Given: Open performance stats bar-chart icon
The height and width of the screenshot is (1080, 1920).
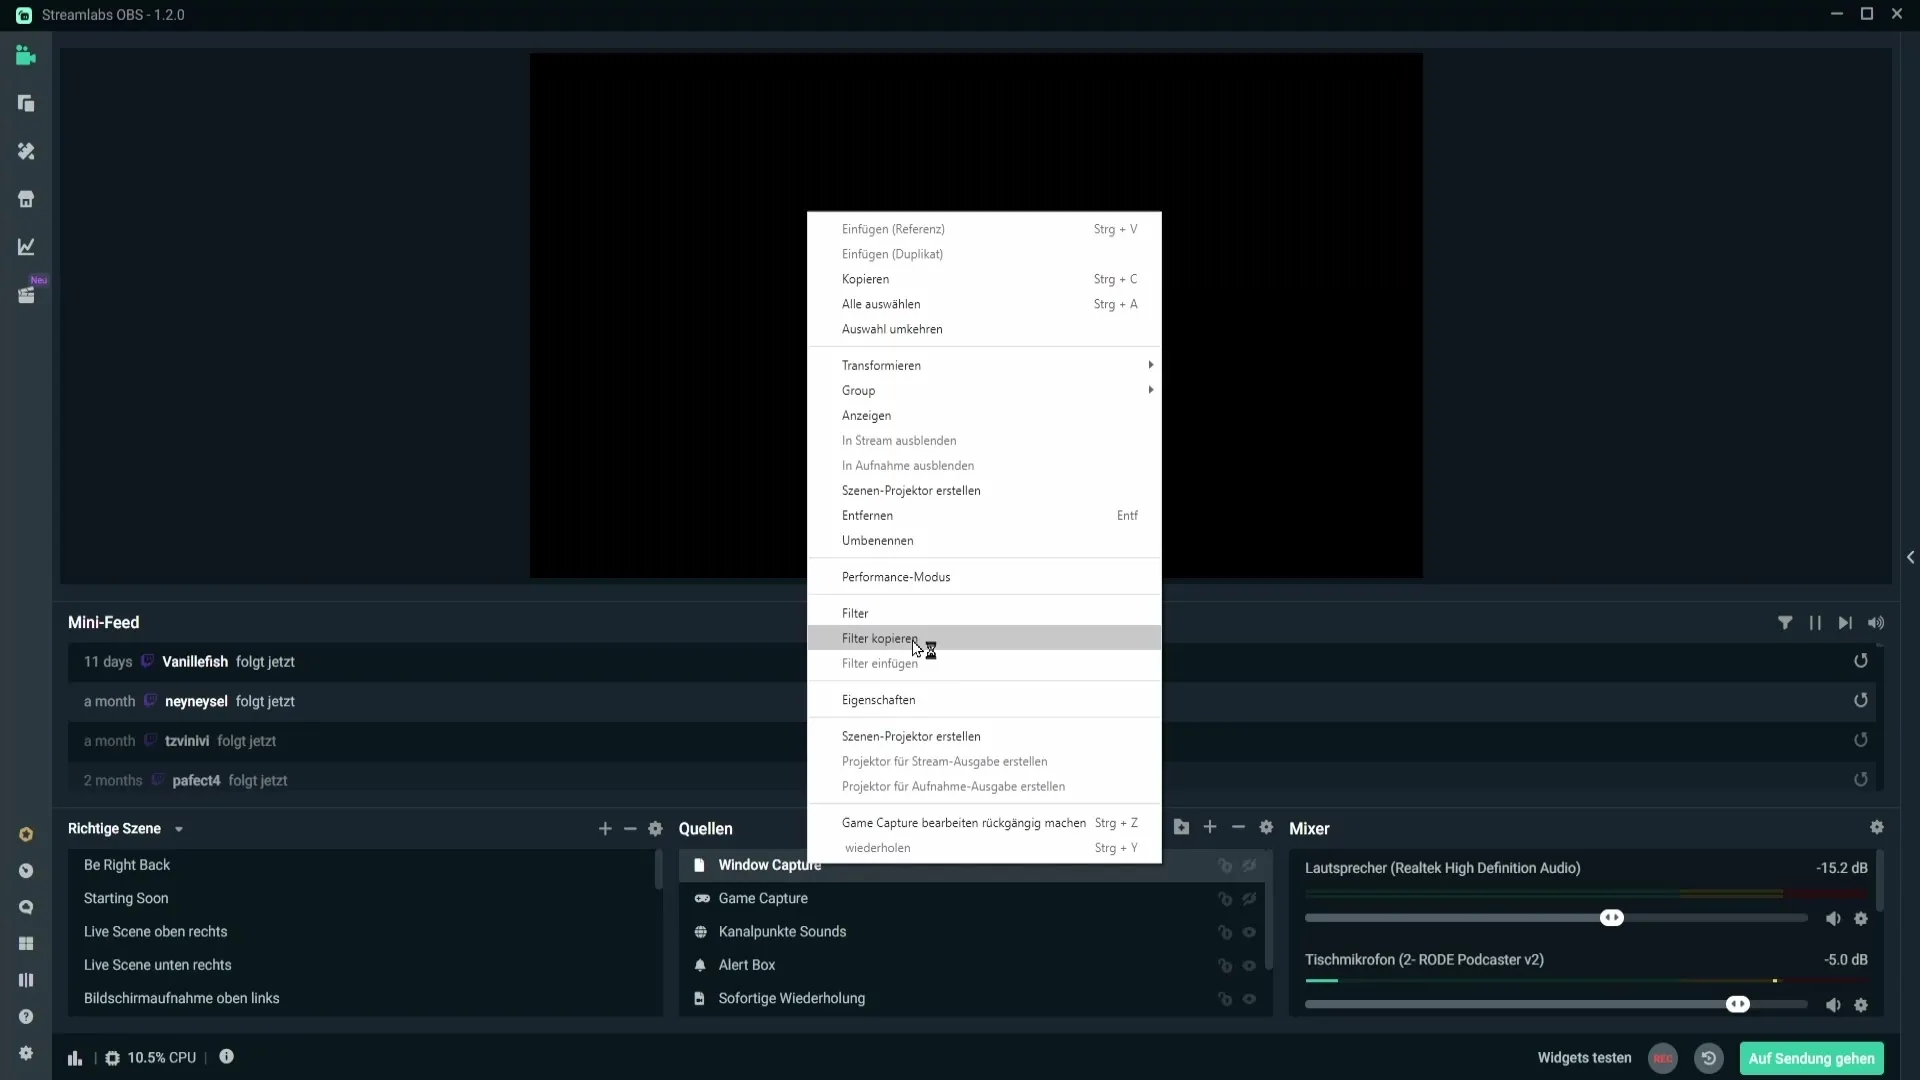Looking at the screenshot, I should pyautogui.click(x=75, y=1058).
